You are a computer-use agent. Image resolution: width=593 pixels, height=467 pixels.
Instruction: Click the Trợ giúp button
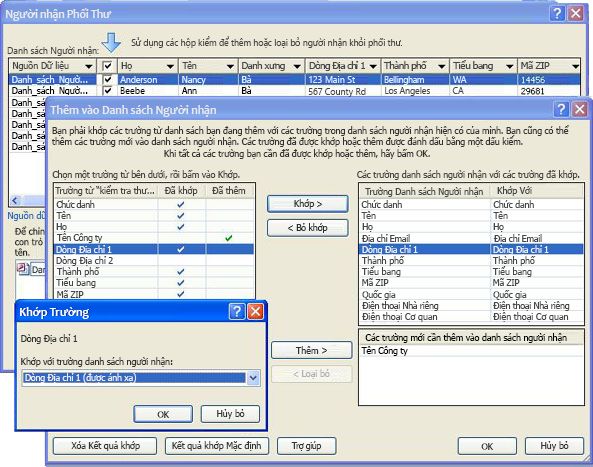306,446
